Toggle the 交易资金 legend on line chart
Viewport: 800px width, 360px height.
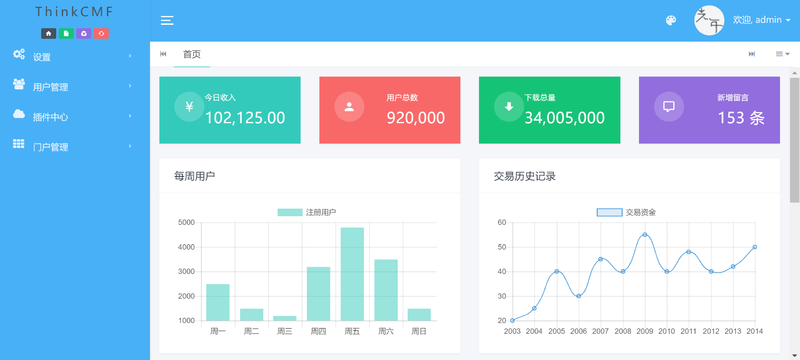tap(626, 212)
